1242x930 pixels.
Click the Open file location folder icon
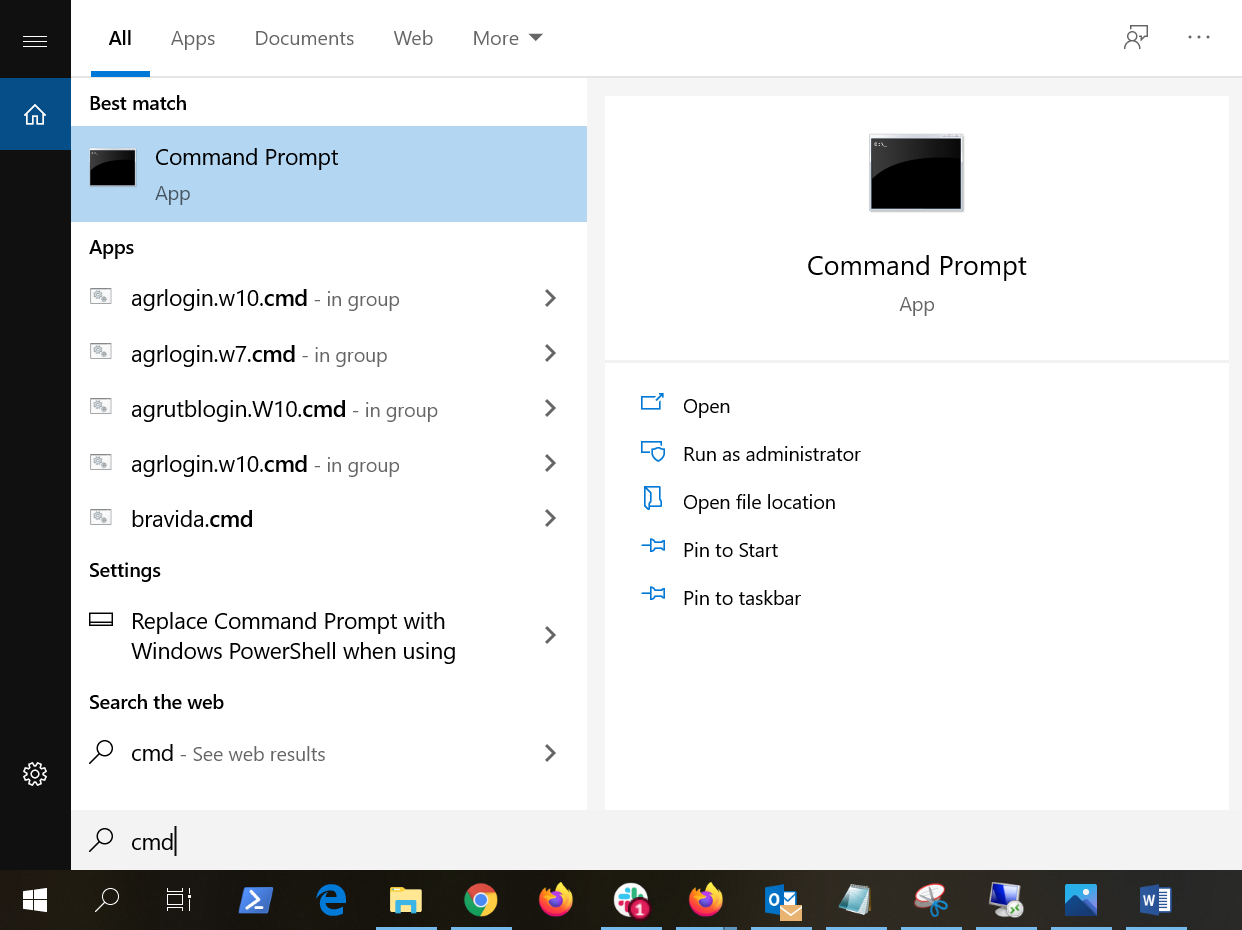point(653,500)
